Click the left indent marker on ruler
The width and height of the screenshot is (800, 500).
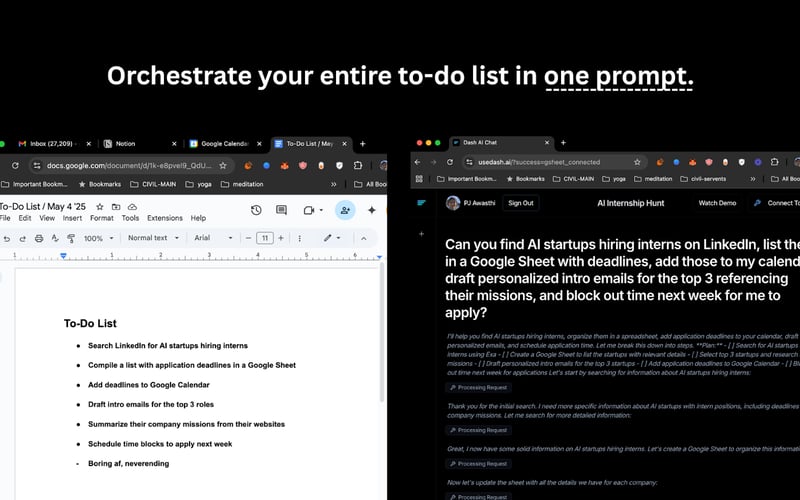(63, 255)
